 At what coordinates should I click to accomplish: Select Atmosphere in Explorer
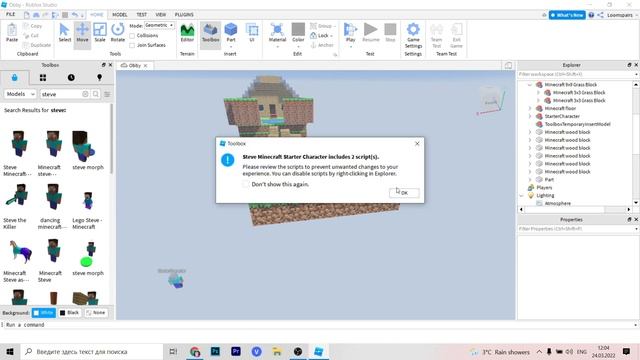pos(558,203)
